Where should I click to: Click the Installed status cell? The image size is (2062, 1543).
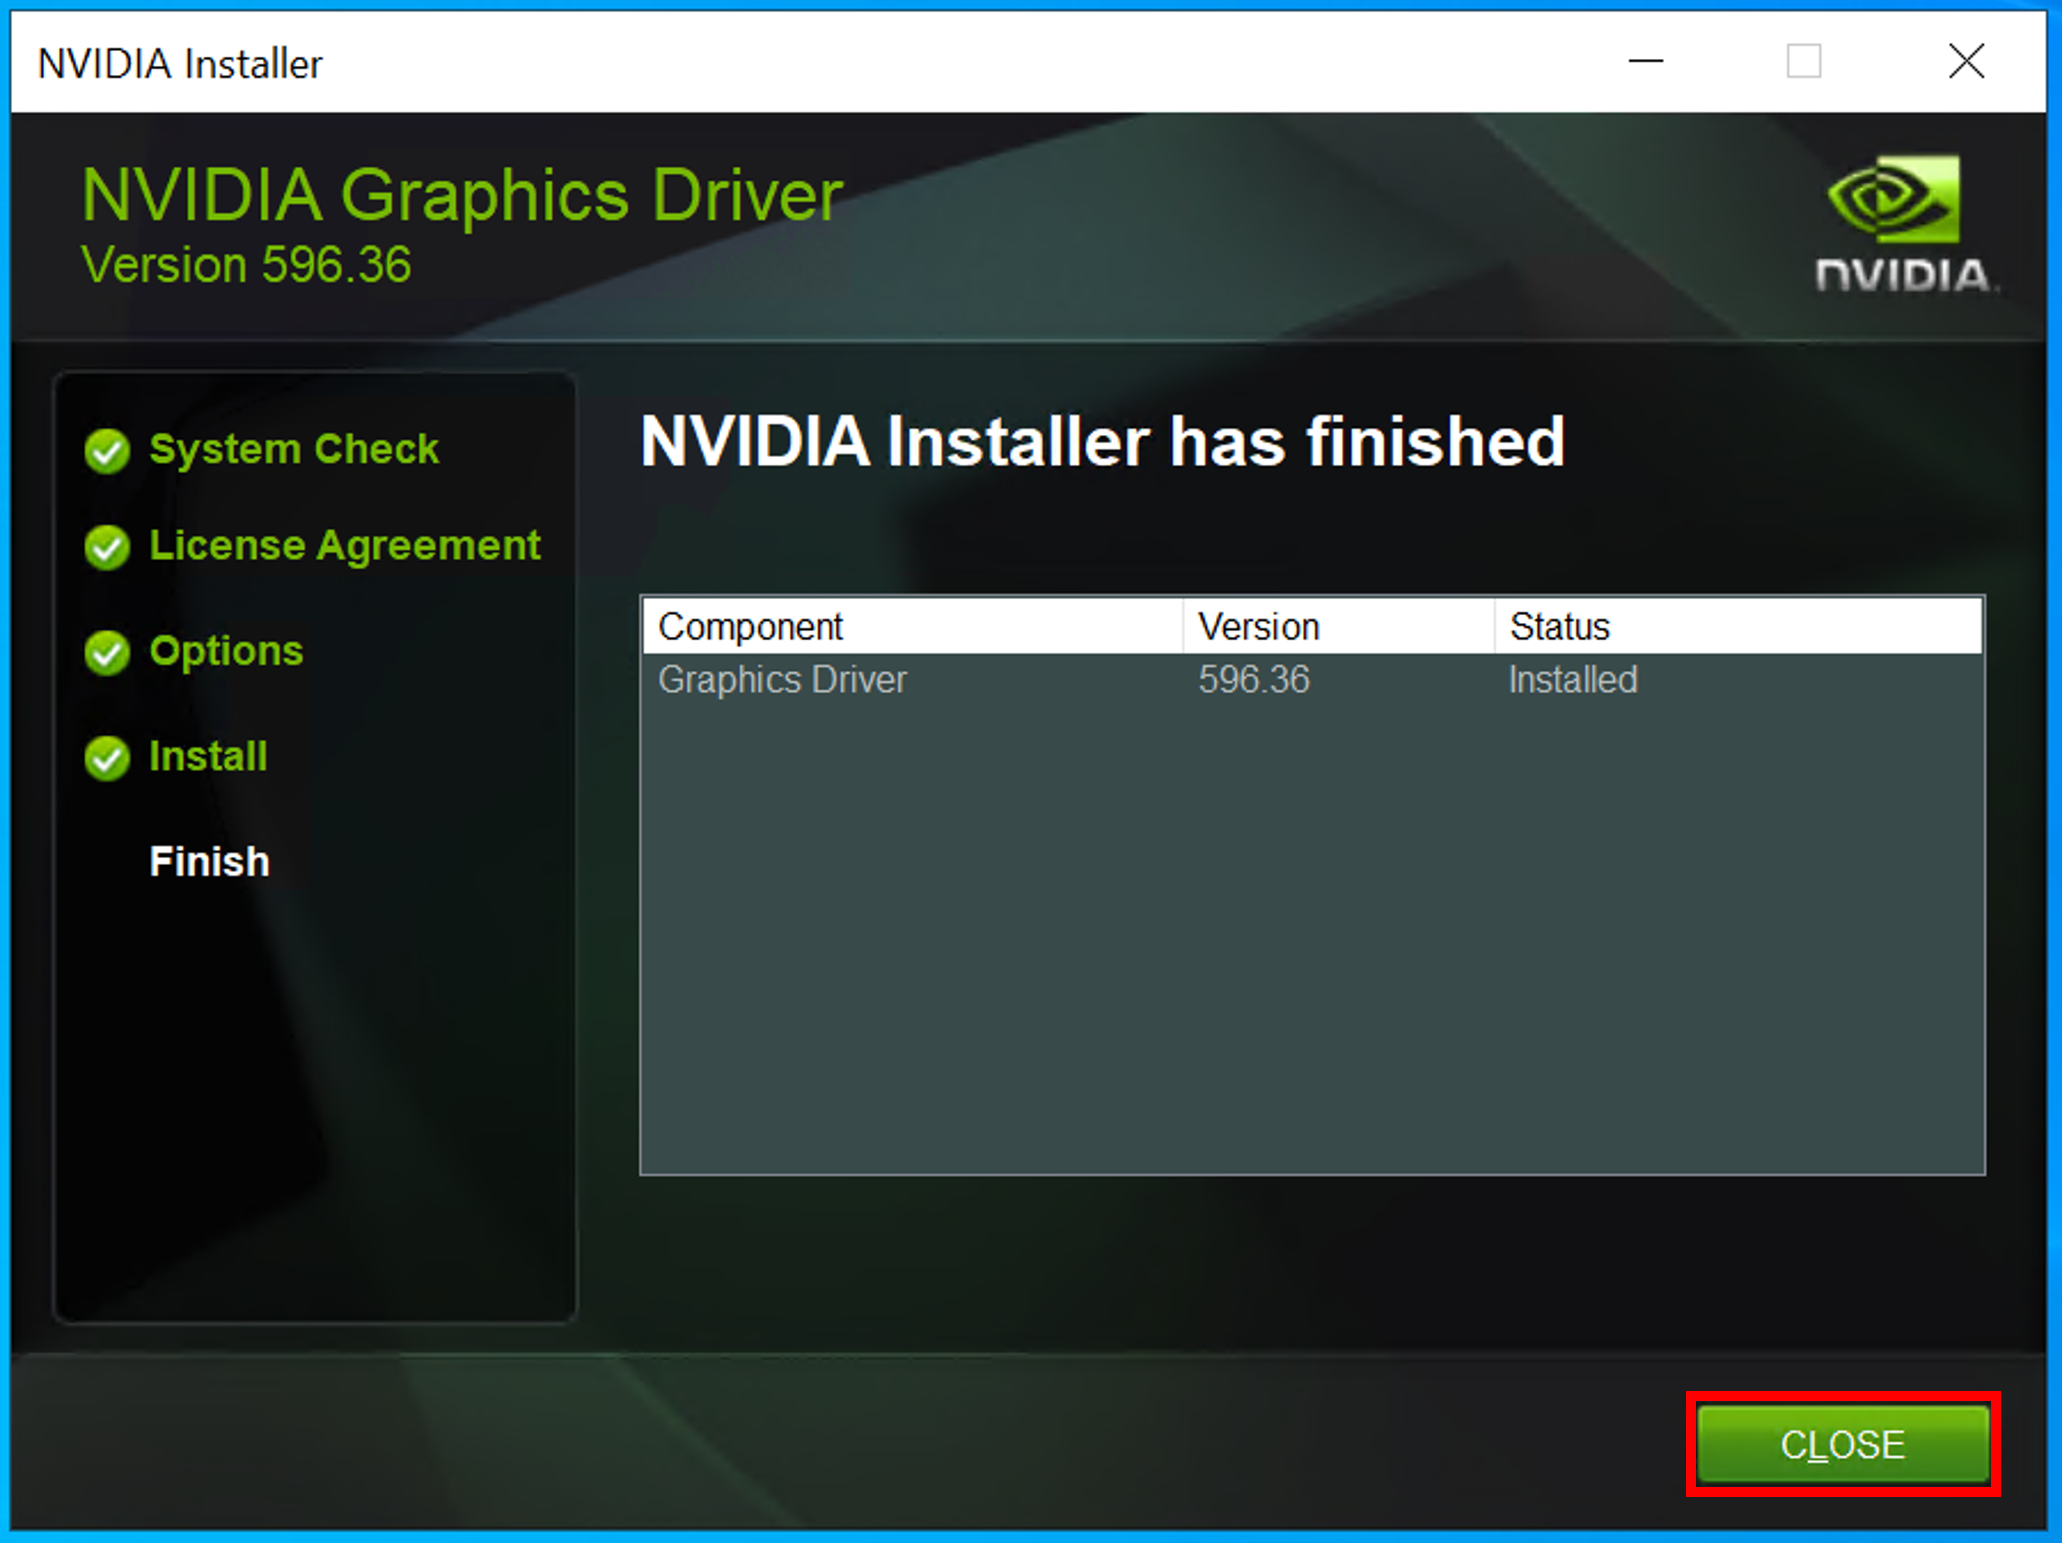(1573, 680)
